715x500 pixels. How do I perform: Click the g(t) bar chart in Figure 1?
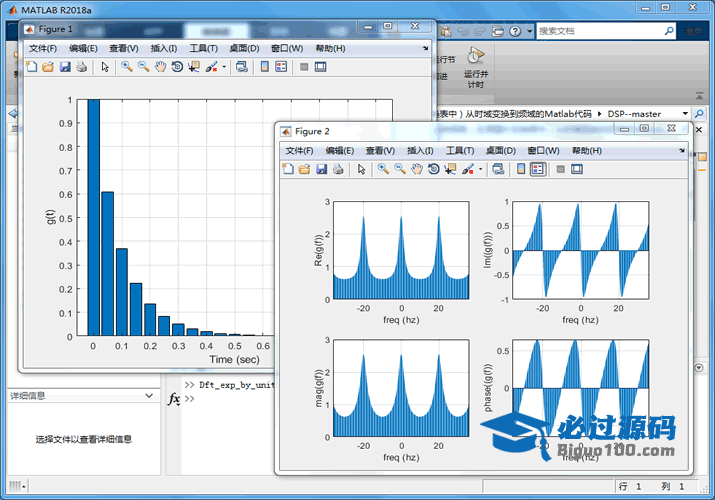(176, 217)
